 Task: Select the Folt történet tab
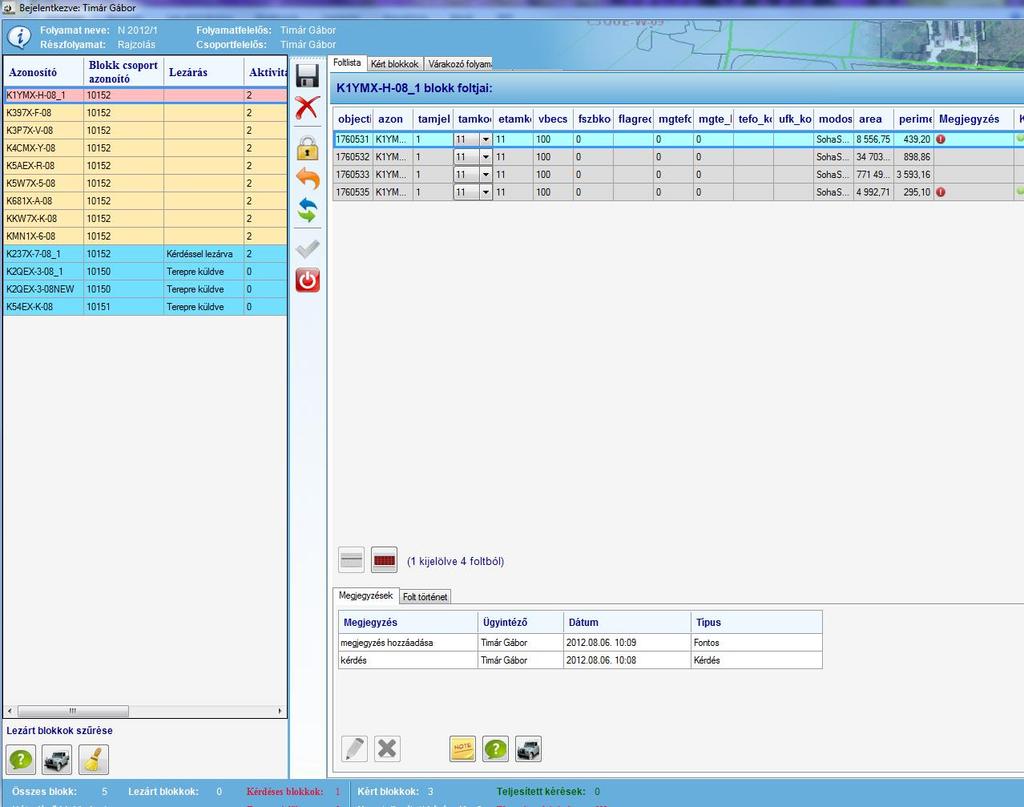[x=425, y=597]
